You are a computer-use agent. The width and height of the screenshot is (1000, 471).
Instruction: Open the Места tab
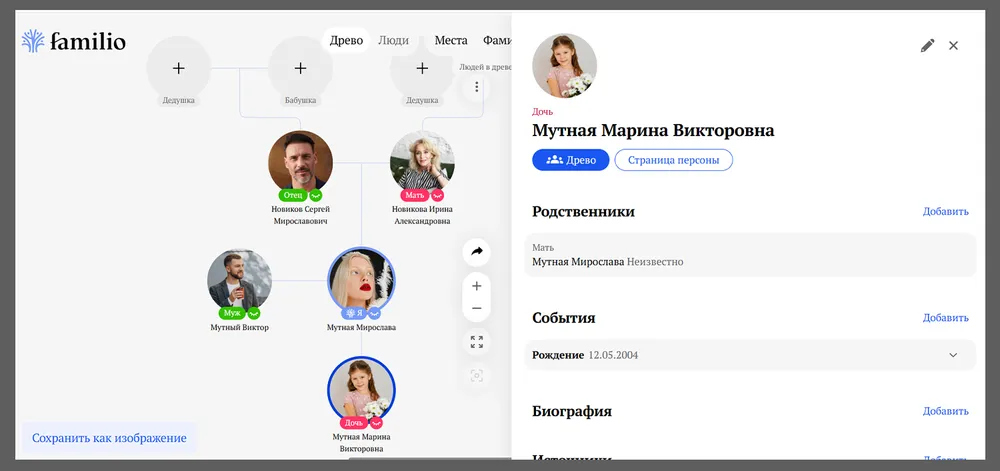(451, 41)
